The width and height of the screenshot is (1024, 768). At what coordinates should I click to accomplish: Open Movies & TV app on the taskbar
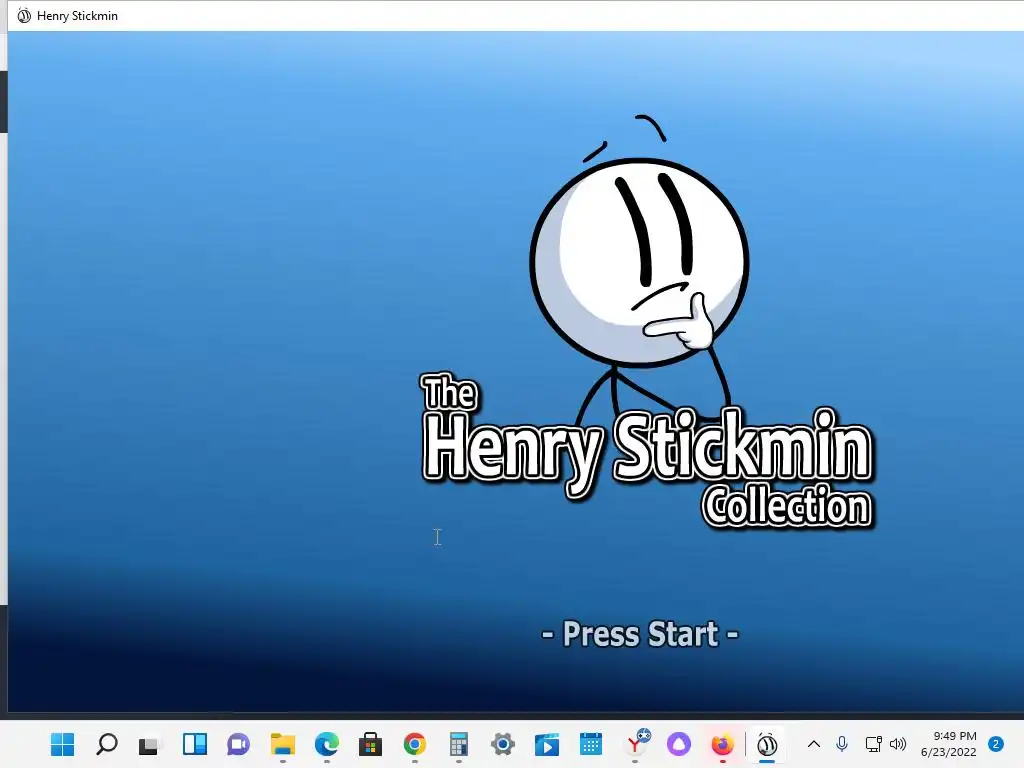pos(547,744)
